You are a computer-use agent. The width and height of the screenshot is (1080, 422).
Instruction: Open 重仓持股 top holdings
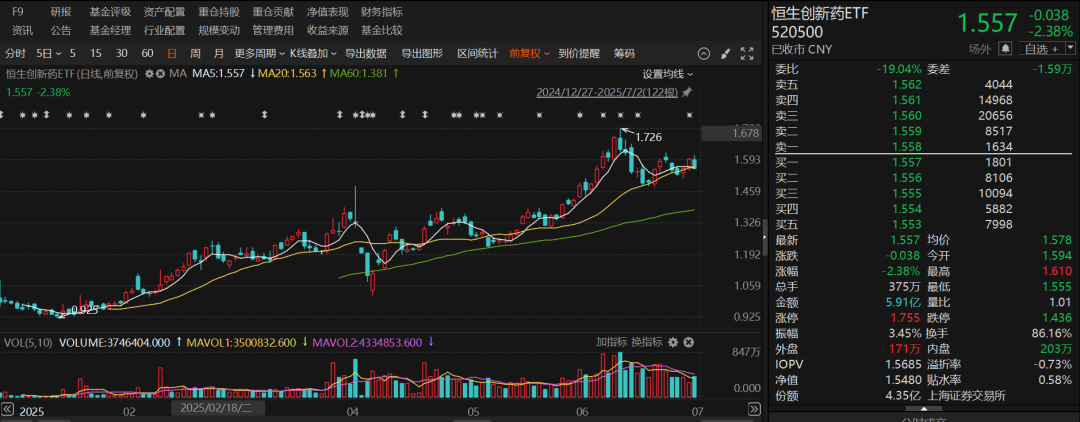(219, 12)
